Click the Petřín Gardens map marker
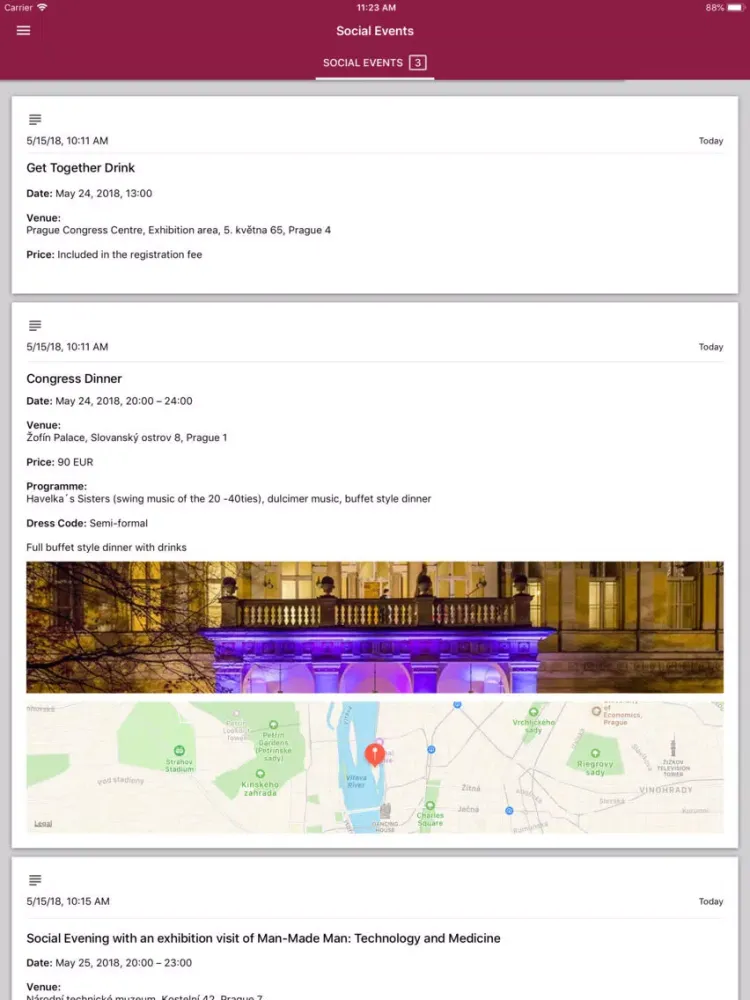 click(274, 724)
